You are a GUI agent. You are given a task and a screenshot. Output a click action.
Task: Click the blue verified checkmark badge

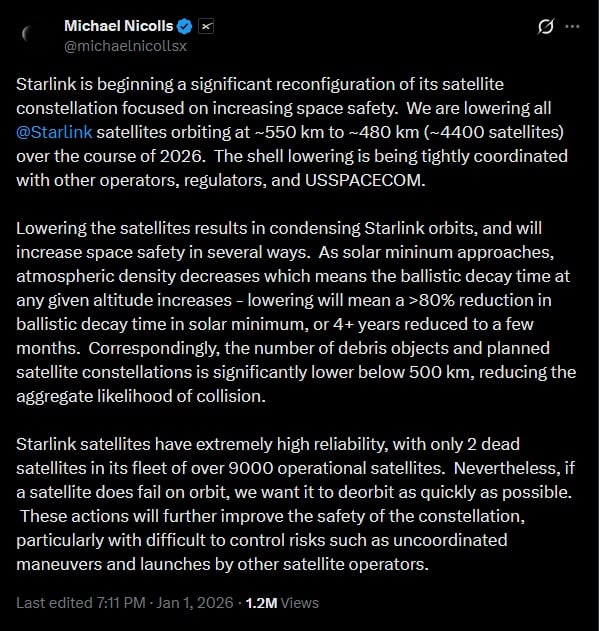[x=185, y=27]
